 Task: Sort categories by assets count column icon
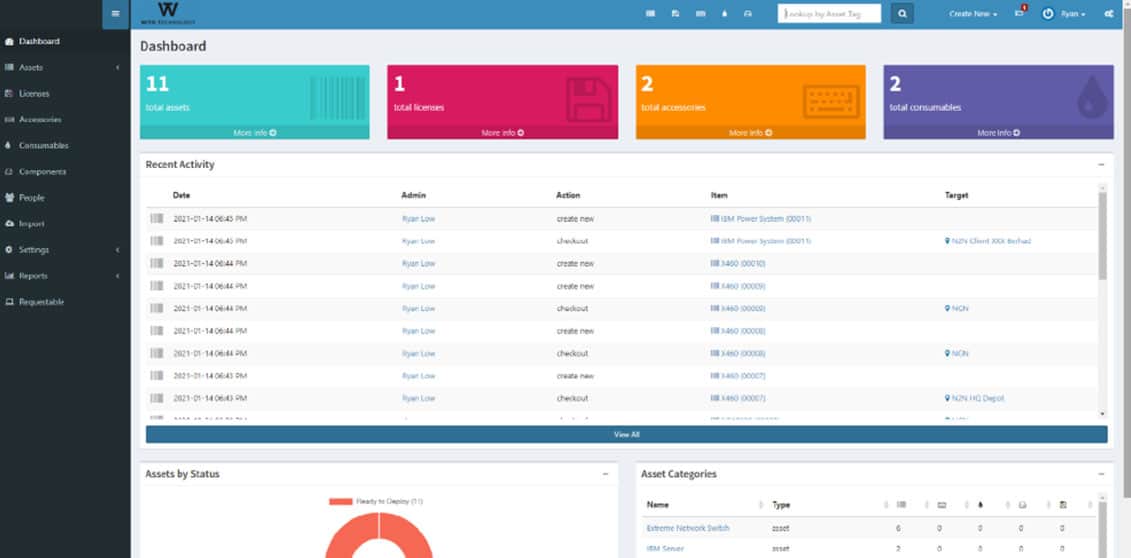901,505
